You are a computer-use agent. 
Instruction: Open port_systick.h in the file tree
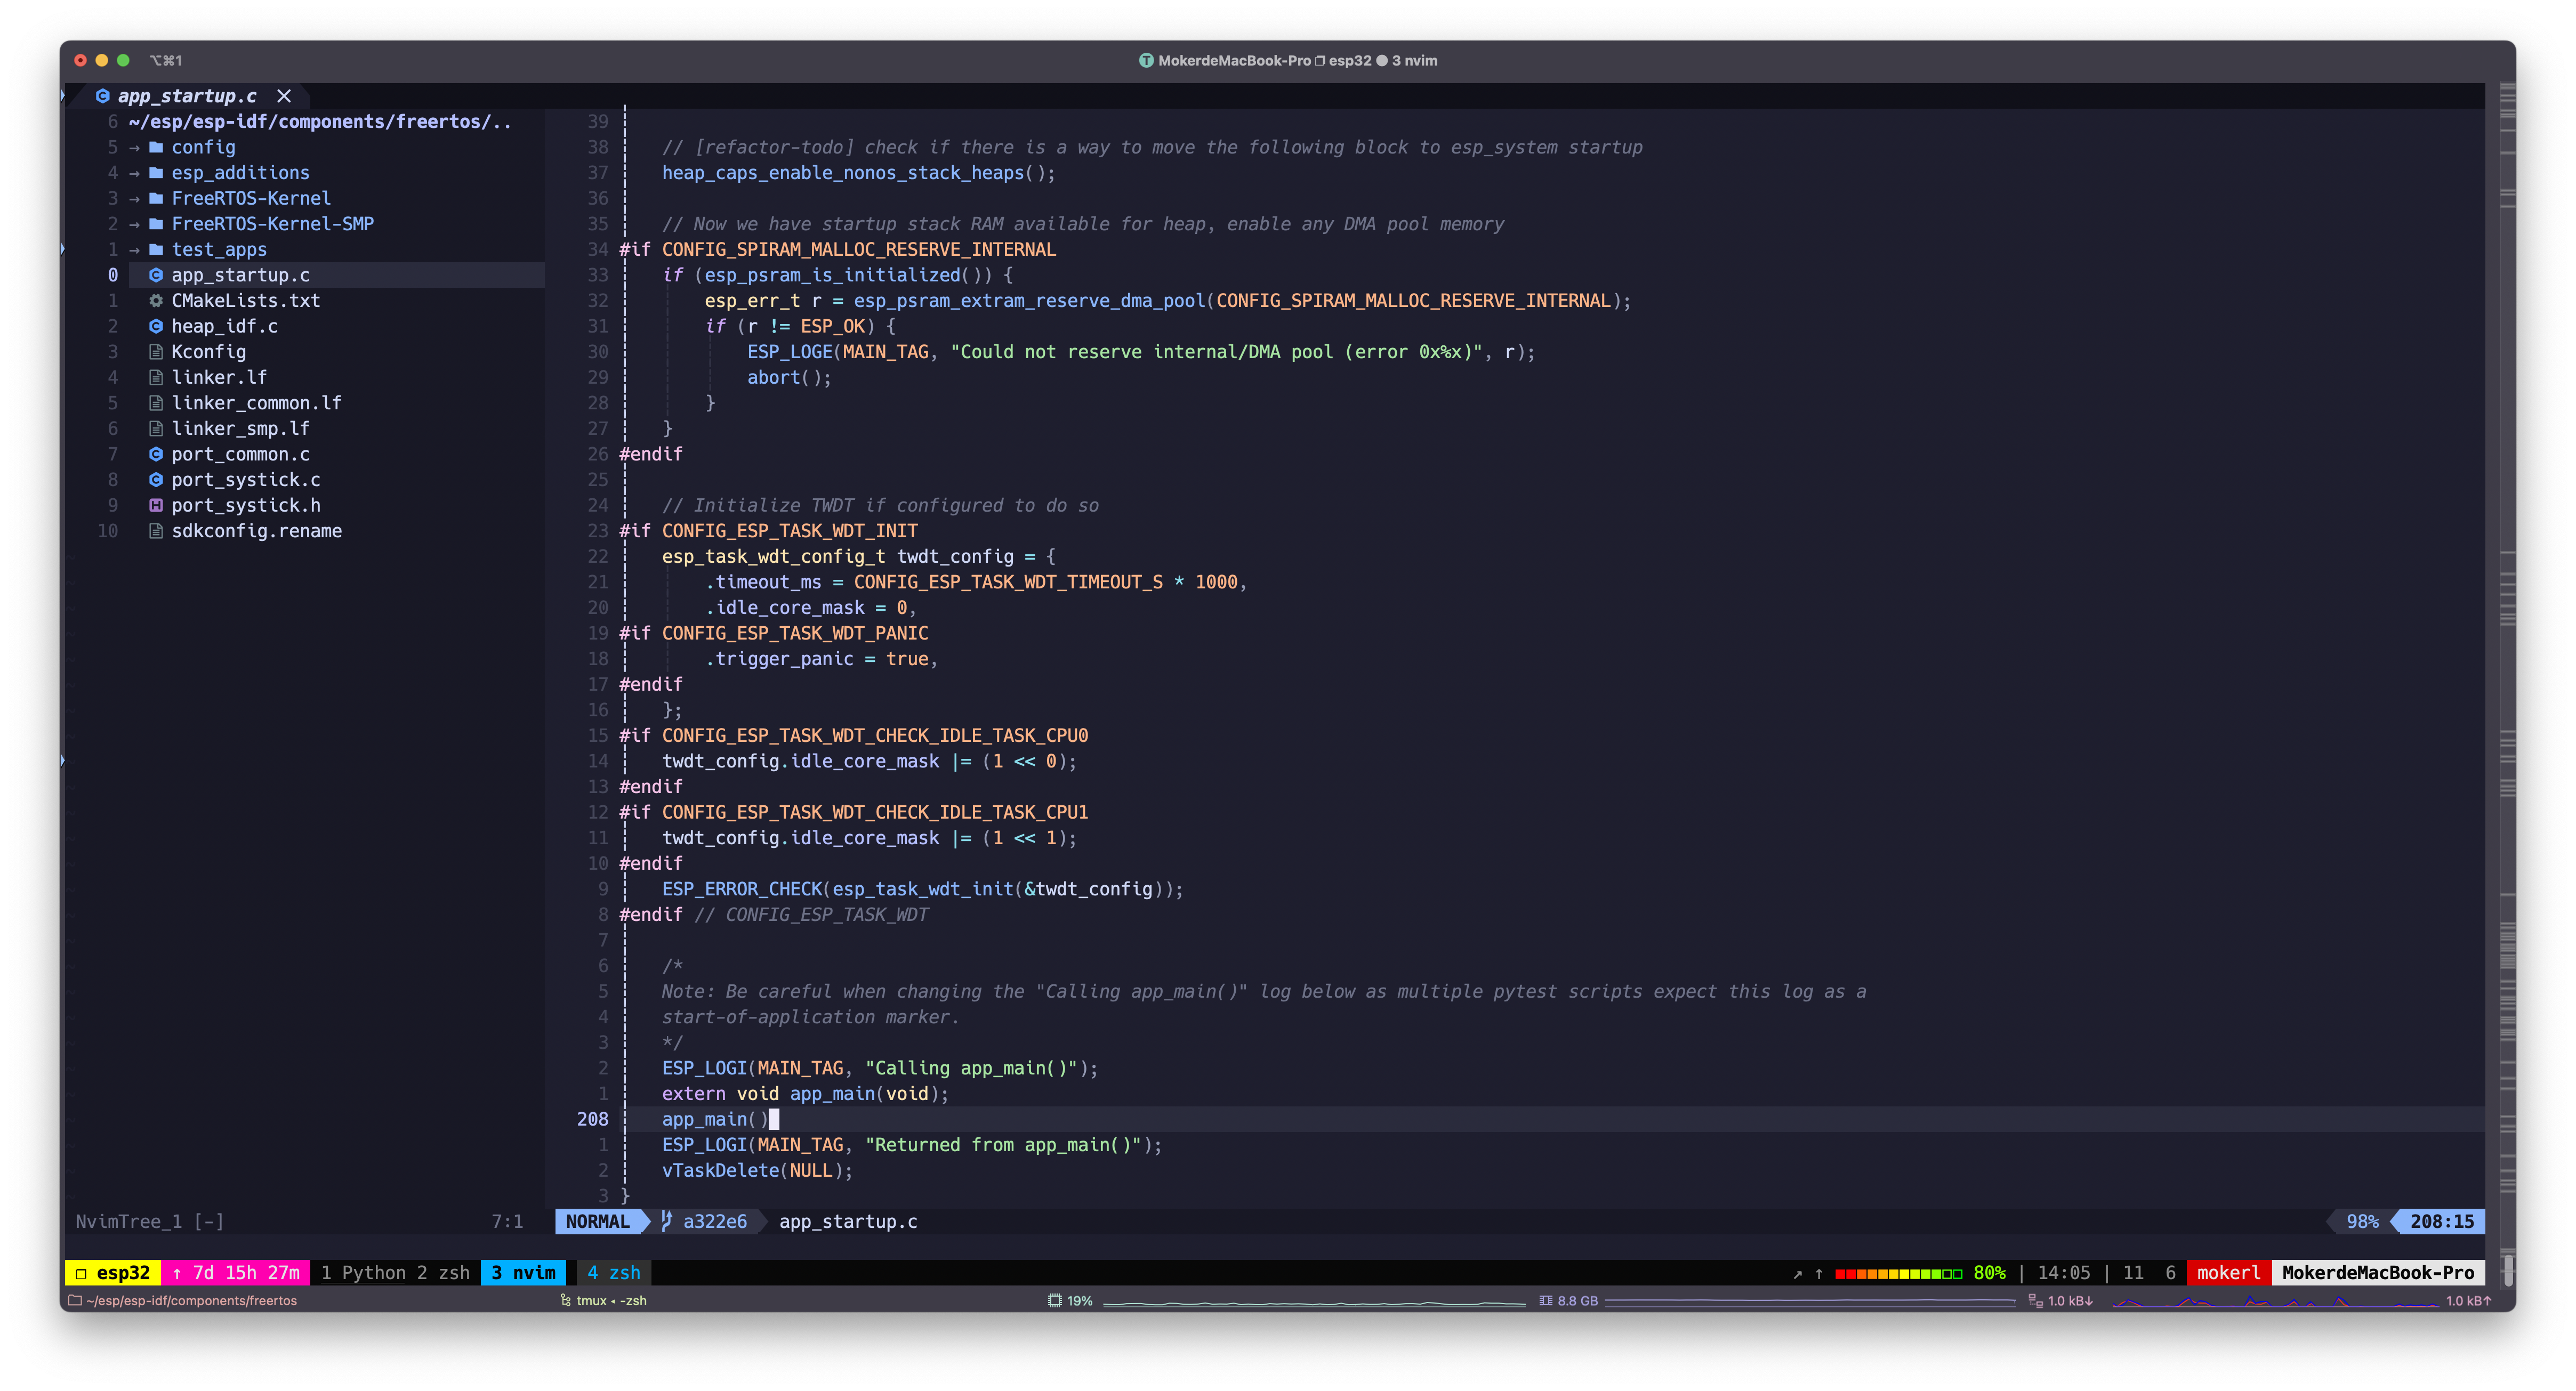246,505
